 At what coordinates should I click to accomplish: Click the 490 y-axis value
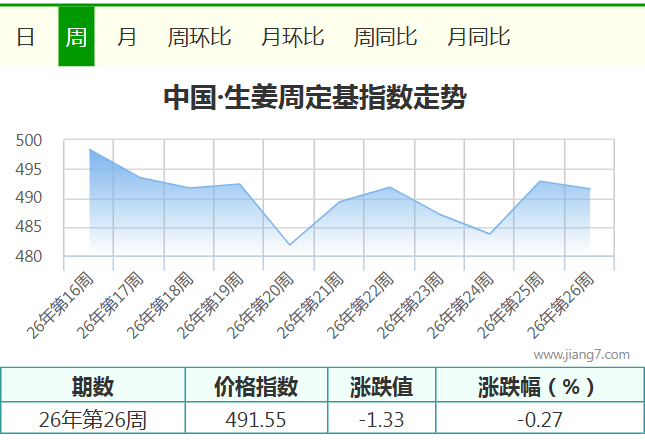(x=29, y=198)
